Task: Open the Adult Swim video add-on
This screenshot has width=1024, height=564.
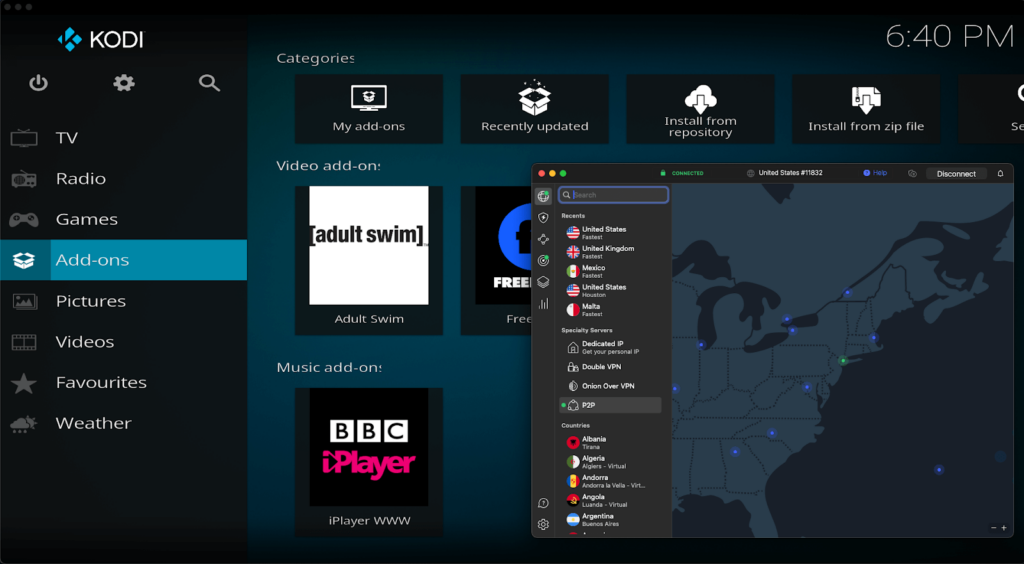Action: (x=369, y=260)
